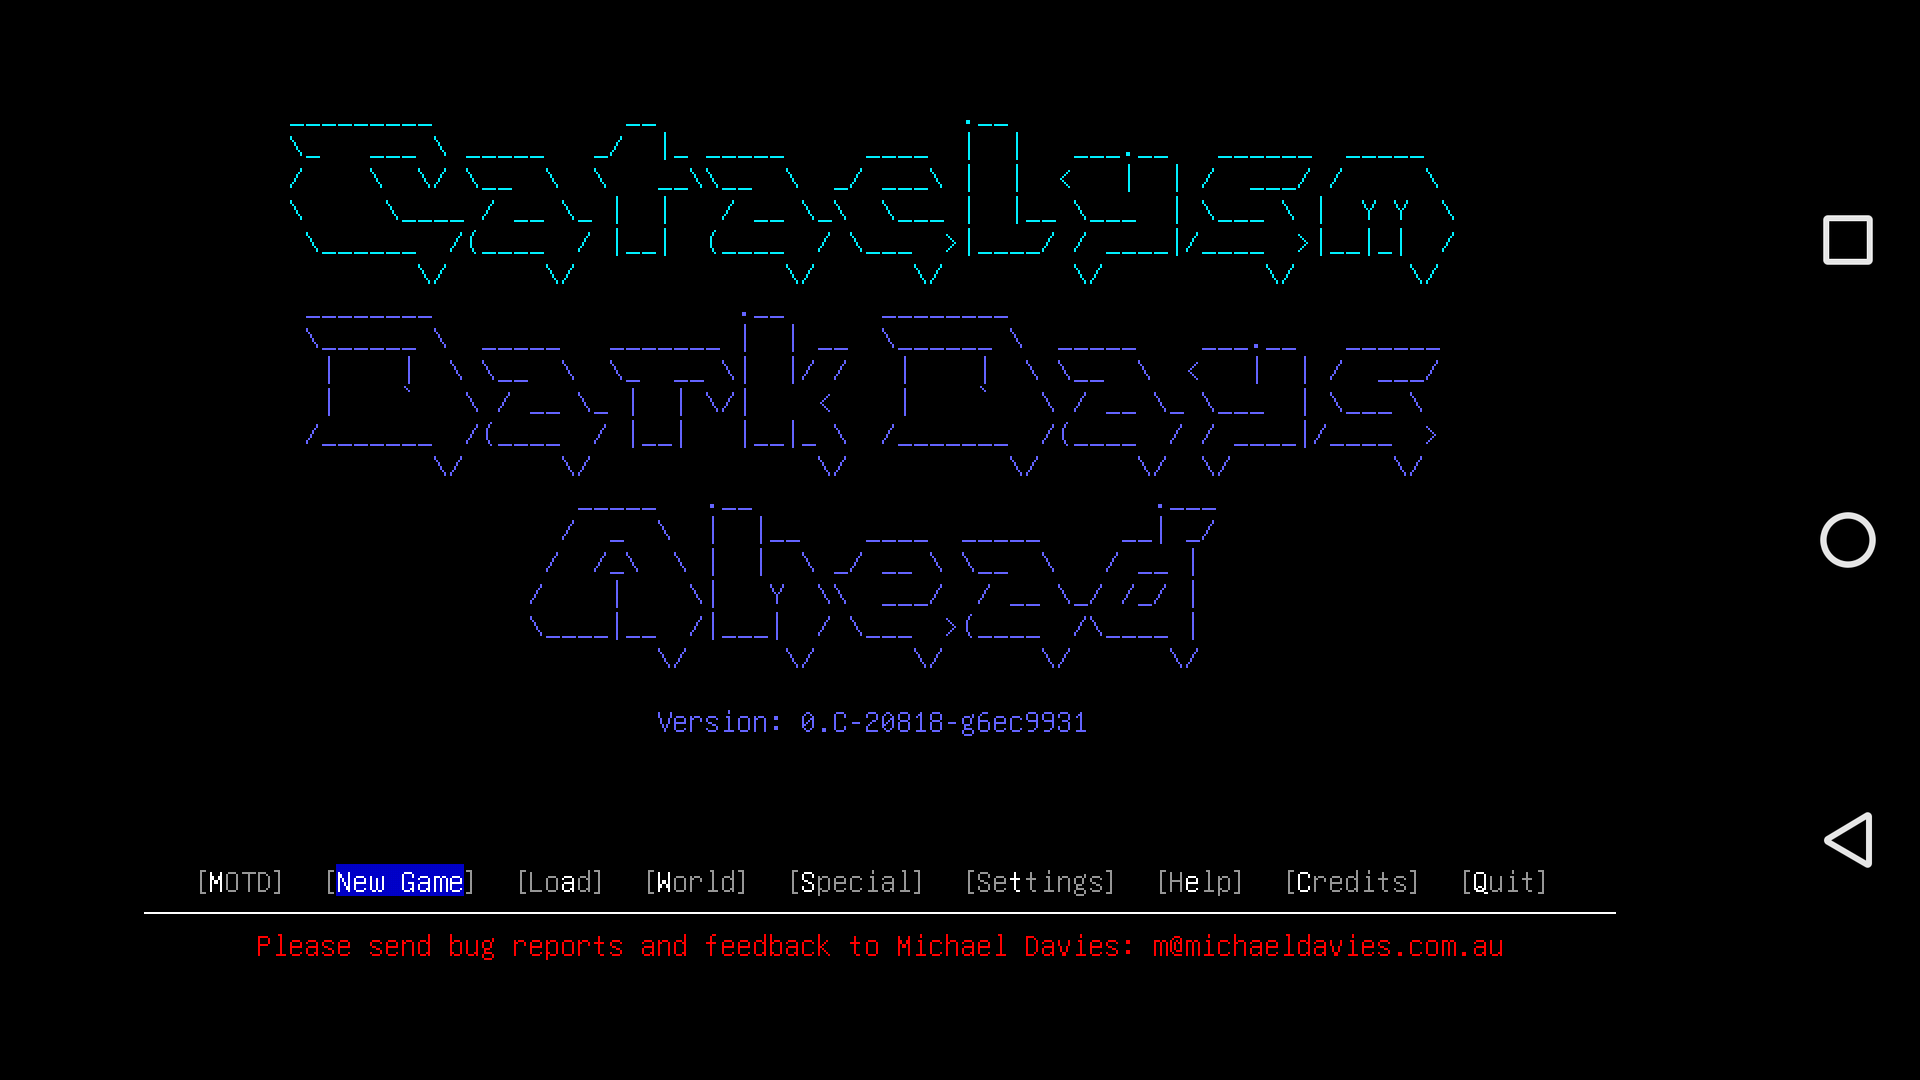
Task: Click the Android recents square button
Action: (1846, 240)
